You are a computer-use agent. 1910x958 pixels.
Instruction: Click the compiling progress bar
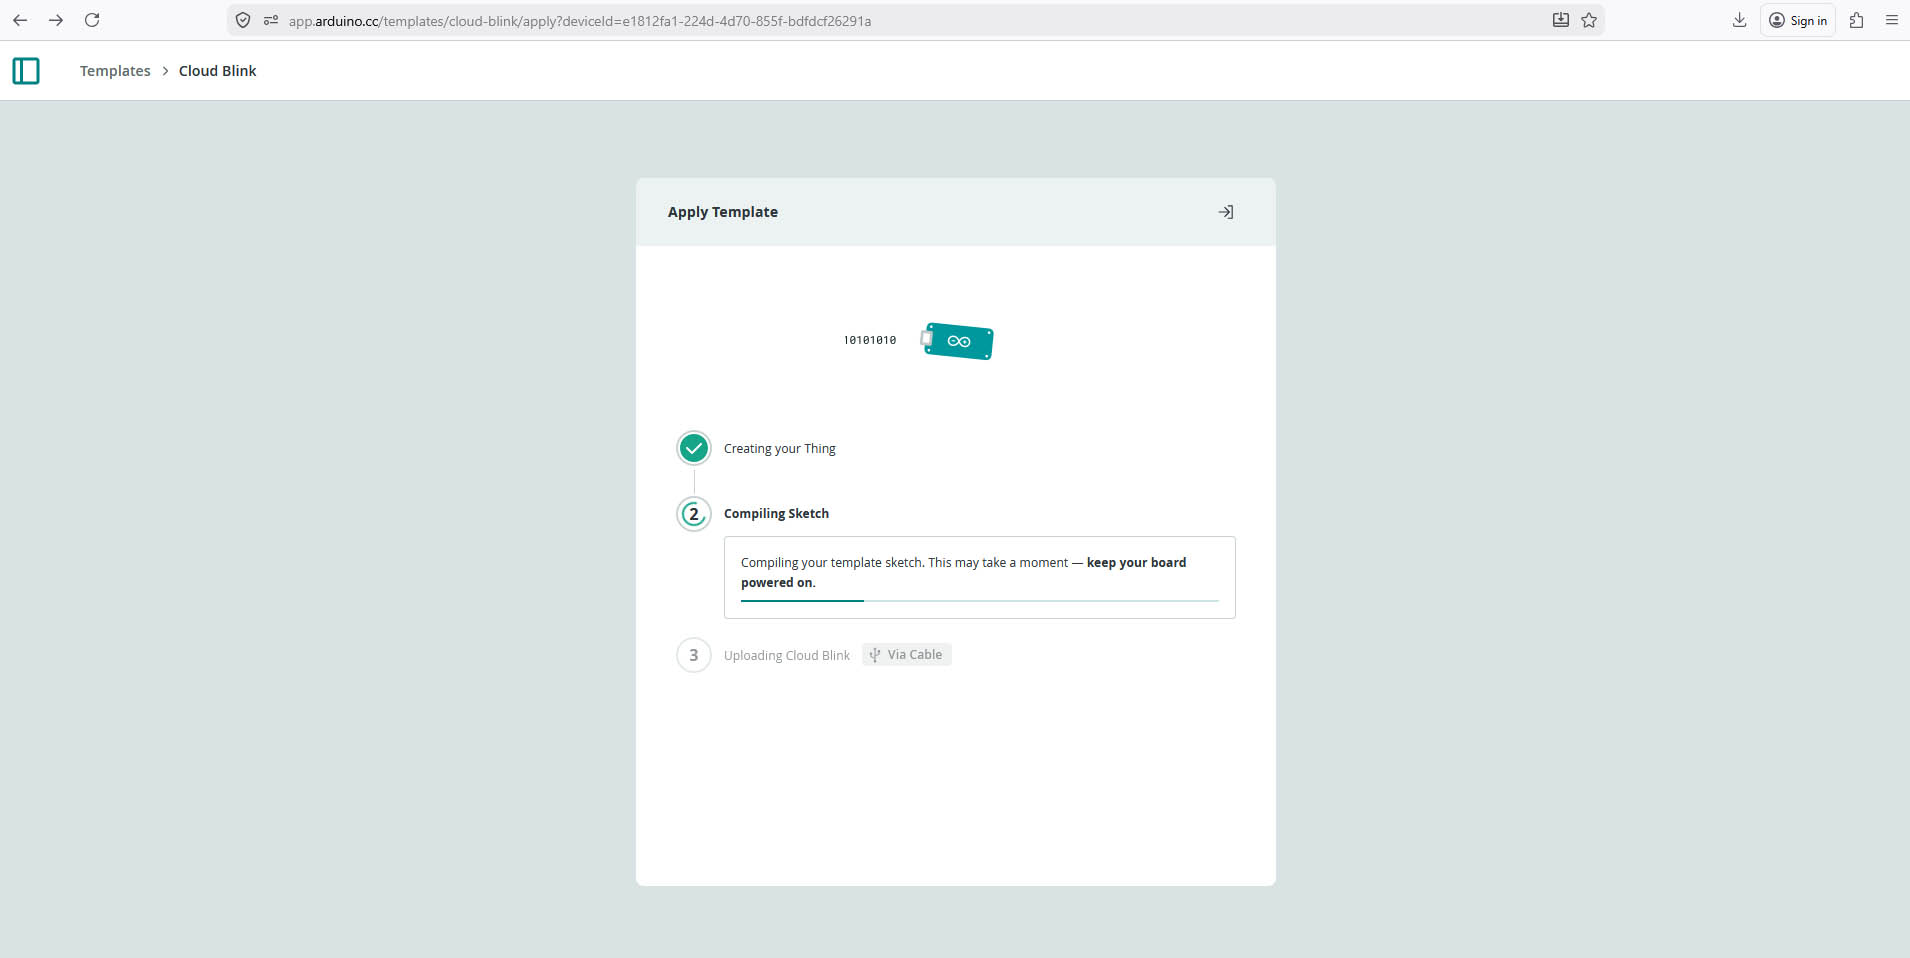[x=980, y=601]
